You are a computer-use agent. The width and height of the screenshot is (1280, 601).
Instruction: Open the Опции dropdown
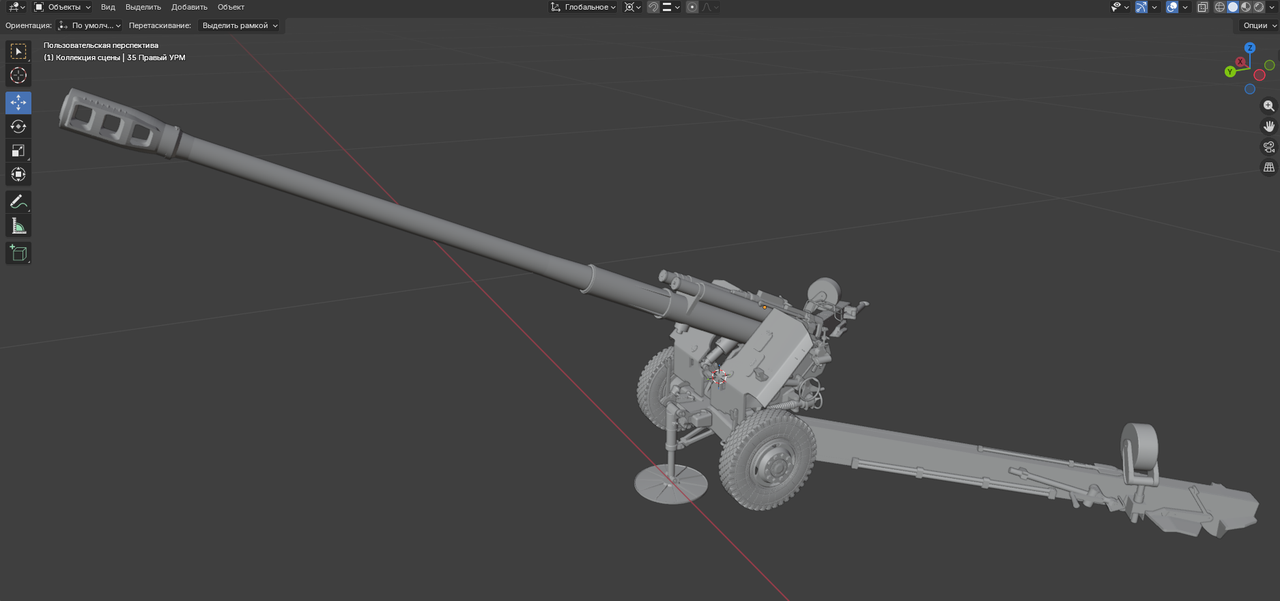(x=1259, y=25)
